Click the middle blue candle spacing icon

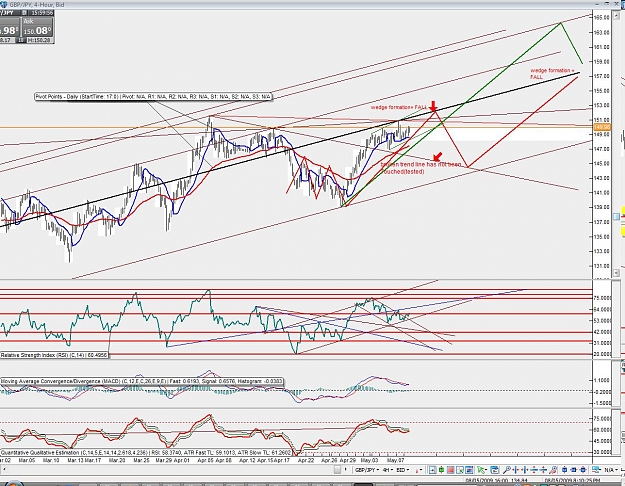(574, 470)
